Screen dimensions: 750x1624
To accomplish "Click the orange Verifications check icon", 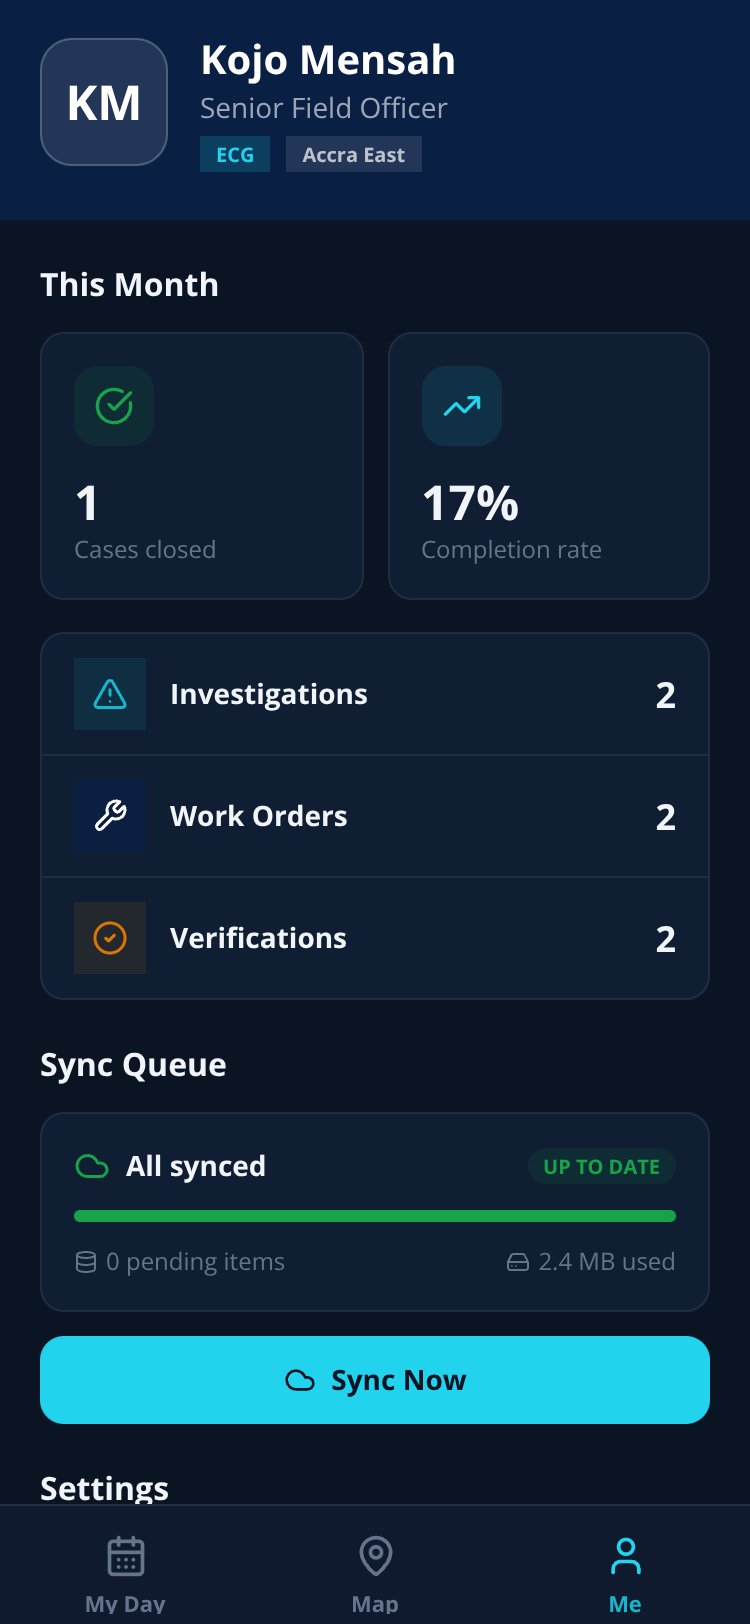I will (x=110, y=938).
